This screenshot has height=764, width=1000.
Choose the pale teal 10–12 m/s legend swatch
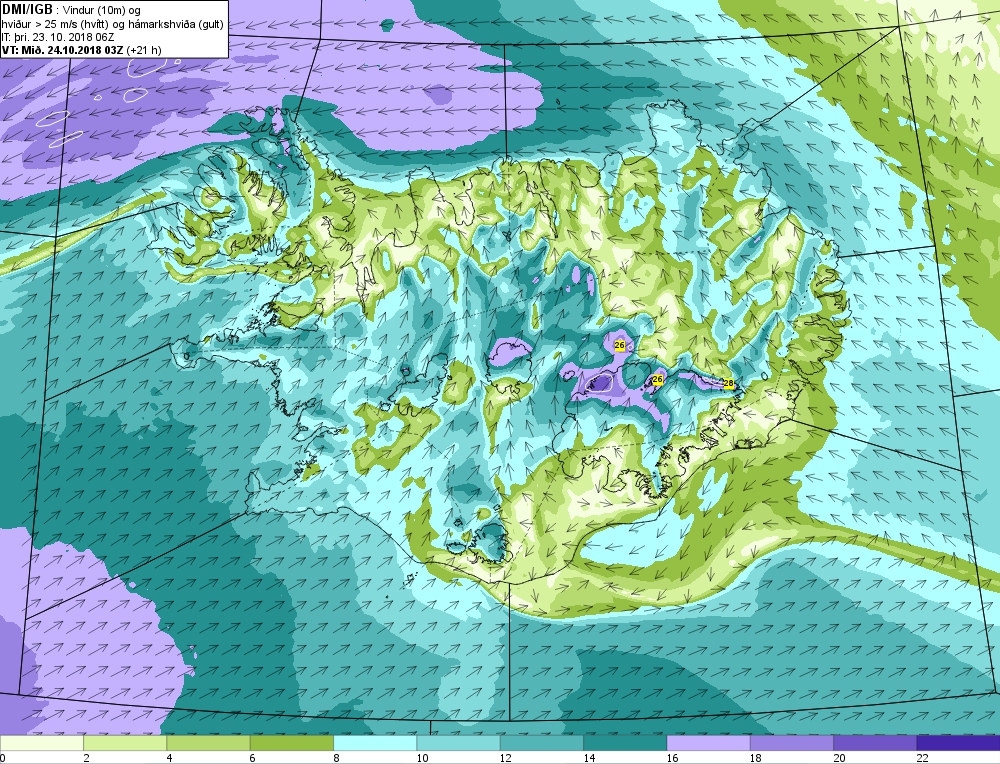458,743
